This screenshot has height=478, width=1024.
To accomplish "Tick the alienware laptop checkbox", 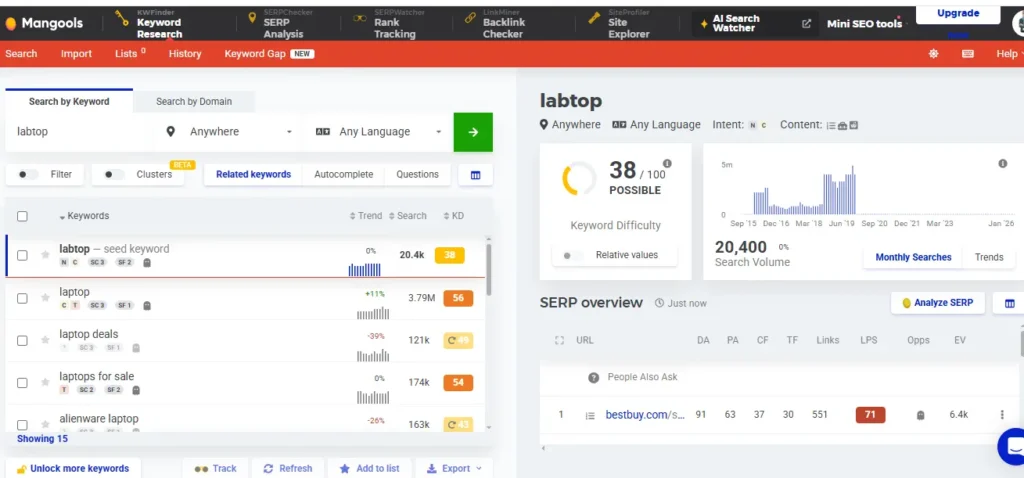I will pos(22,424).
